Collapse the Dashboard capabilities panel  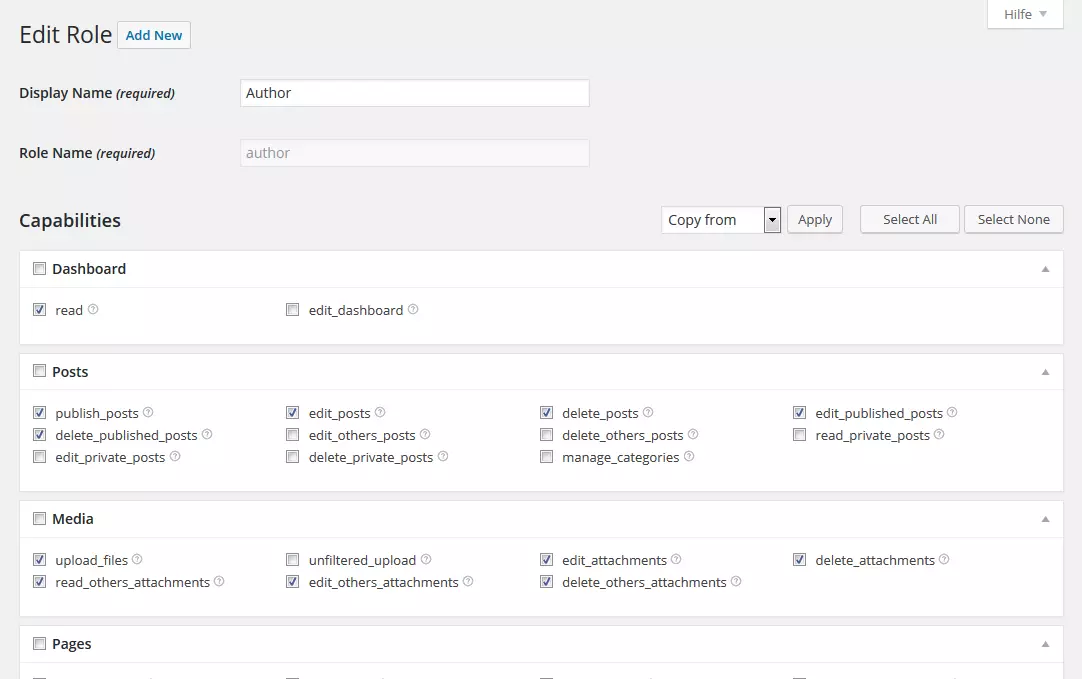(1045, 269)
